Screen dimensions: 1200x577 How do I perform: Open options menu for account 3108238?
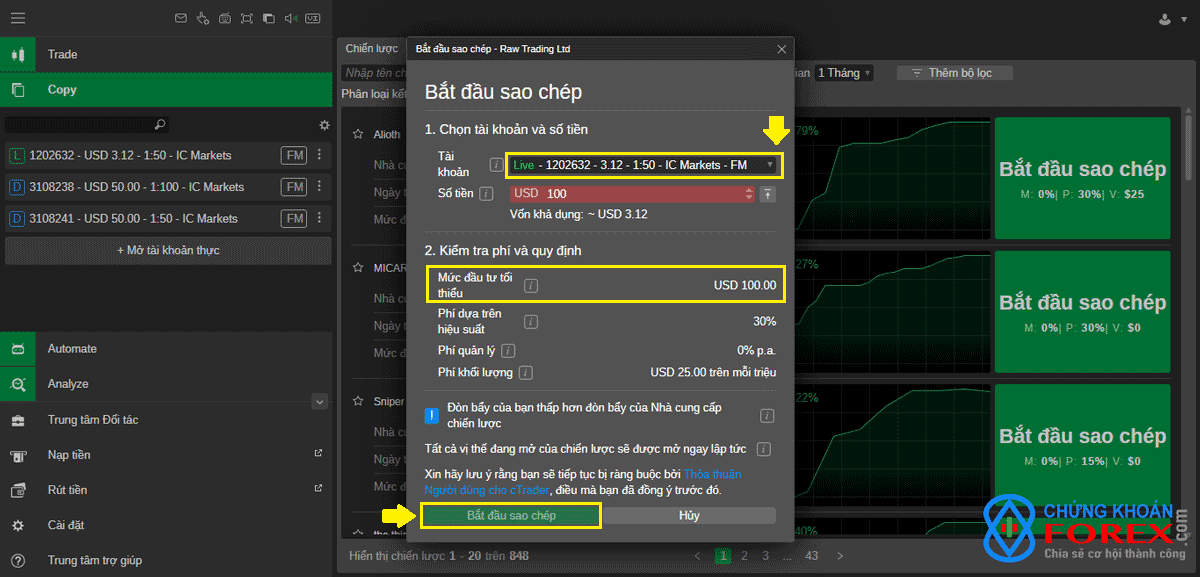(x=319, y=187)
